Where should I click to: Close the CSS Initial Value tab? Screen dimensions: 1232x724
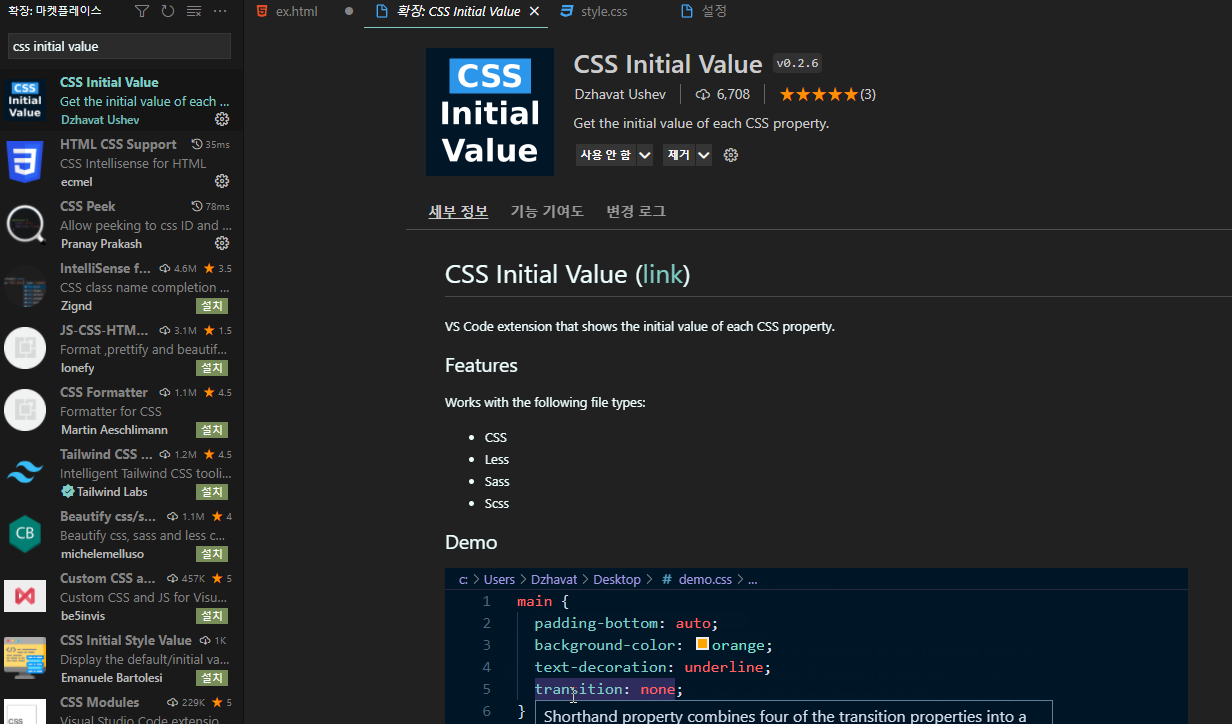(535, 11)
